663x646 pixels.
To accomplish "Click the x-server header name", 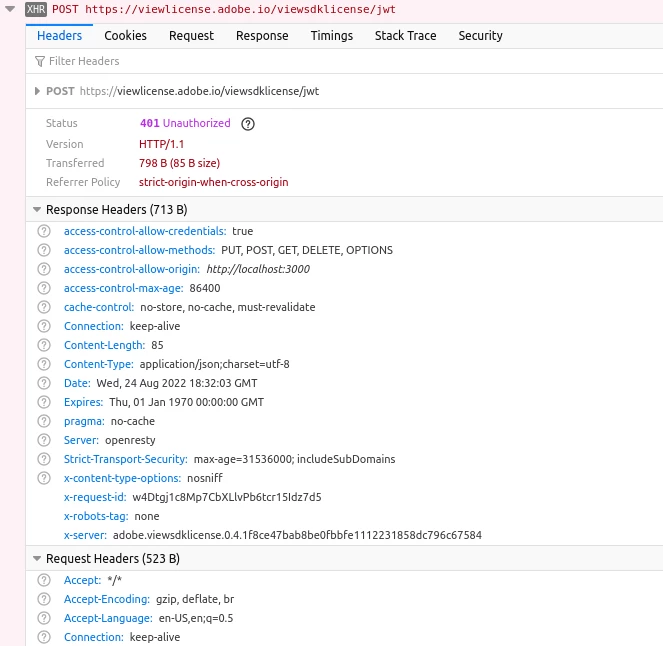I will [x=85, y=535].
